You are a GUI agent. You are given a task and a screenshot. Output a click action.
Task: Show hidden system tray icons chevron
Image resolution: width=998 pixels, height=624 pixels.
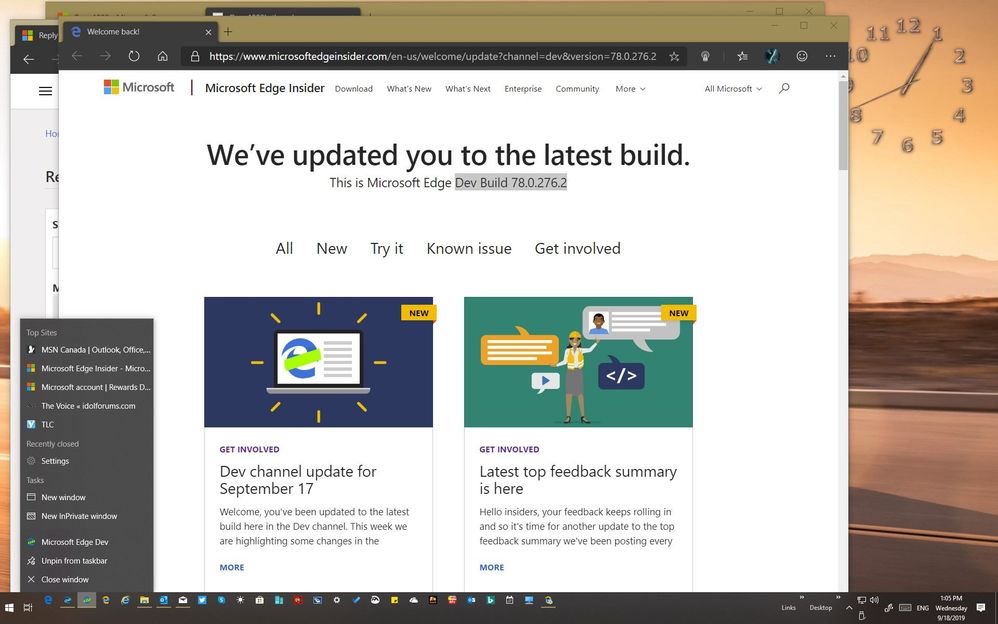tap(849, 607)
